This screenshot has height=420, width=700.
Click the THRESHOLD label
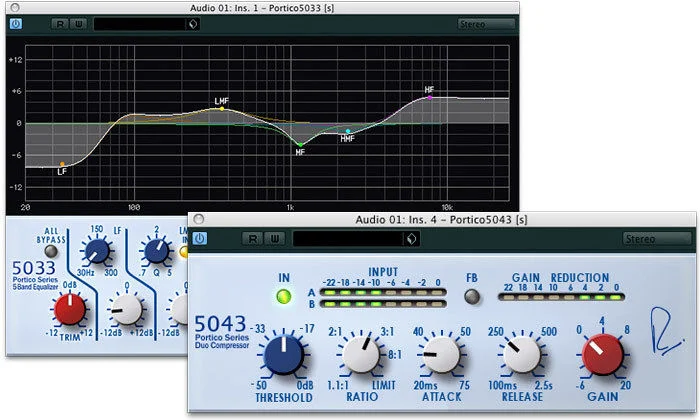[284, 397]
